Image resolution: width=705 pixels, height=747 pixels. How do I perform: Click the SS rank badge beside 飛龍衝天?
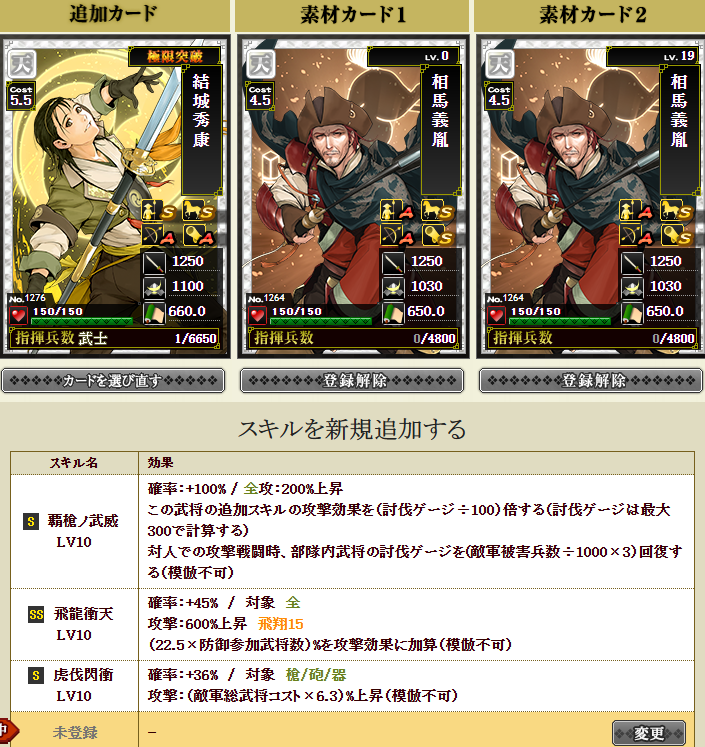tap(36, 614)
